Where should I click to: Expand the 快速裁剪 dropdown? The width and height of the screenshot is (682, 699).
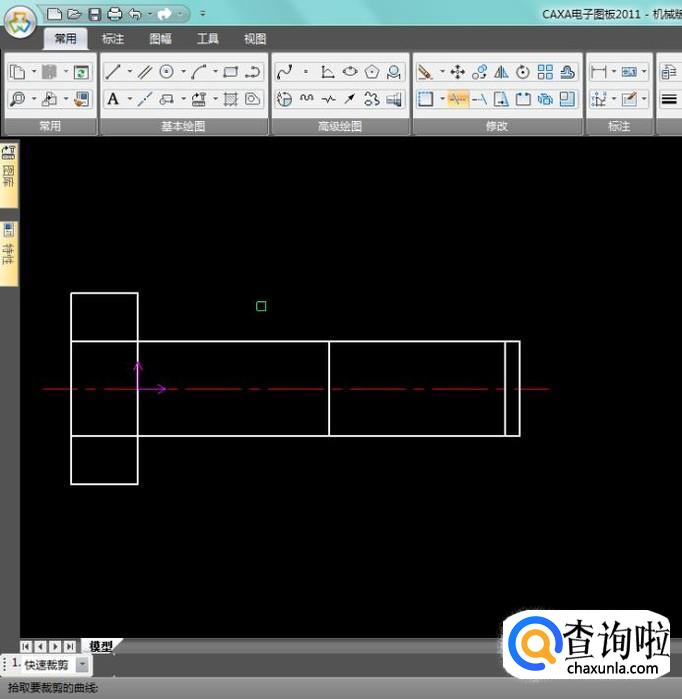tap(82, 665)
